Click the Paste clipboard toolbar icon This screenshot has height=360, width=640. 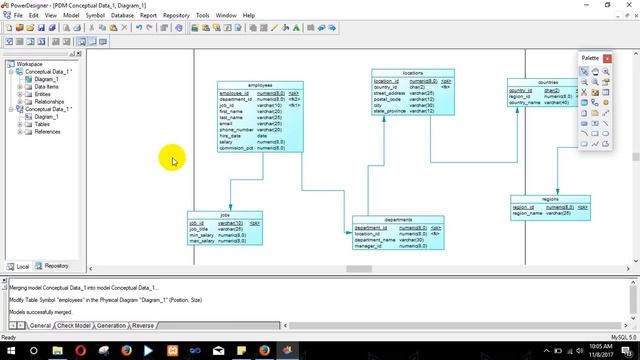[x=113, y=28]
